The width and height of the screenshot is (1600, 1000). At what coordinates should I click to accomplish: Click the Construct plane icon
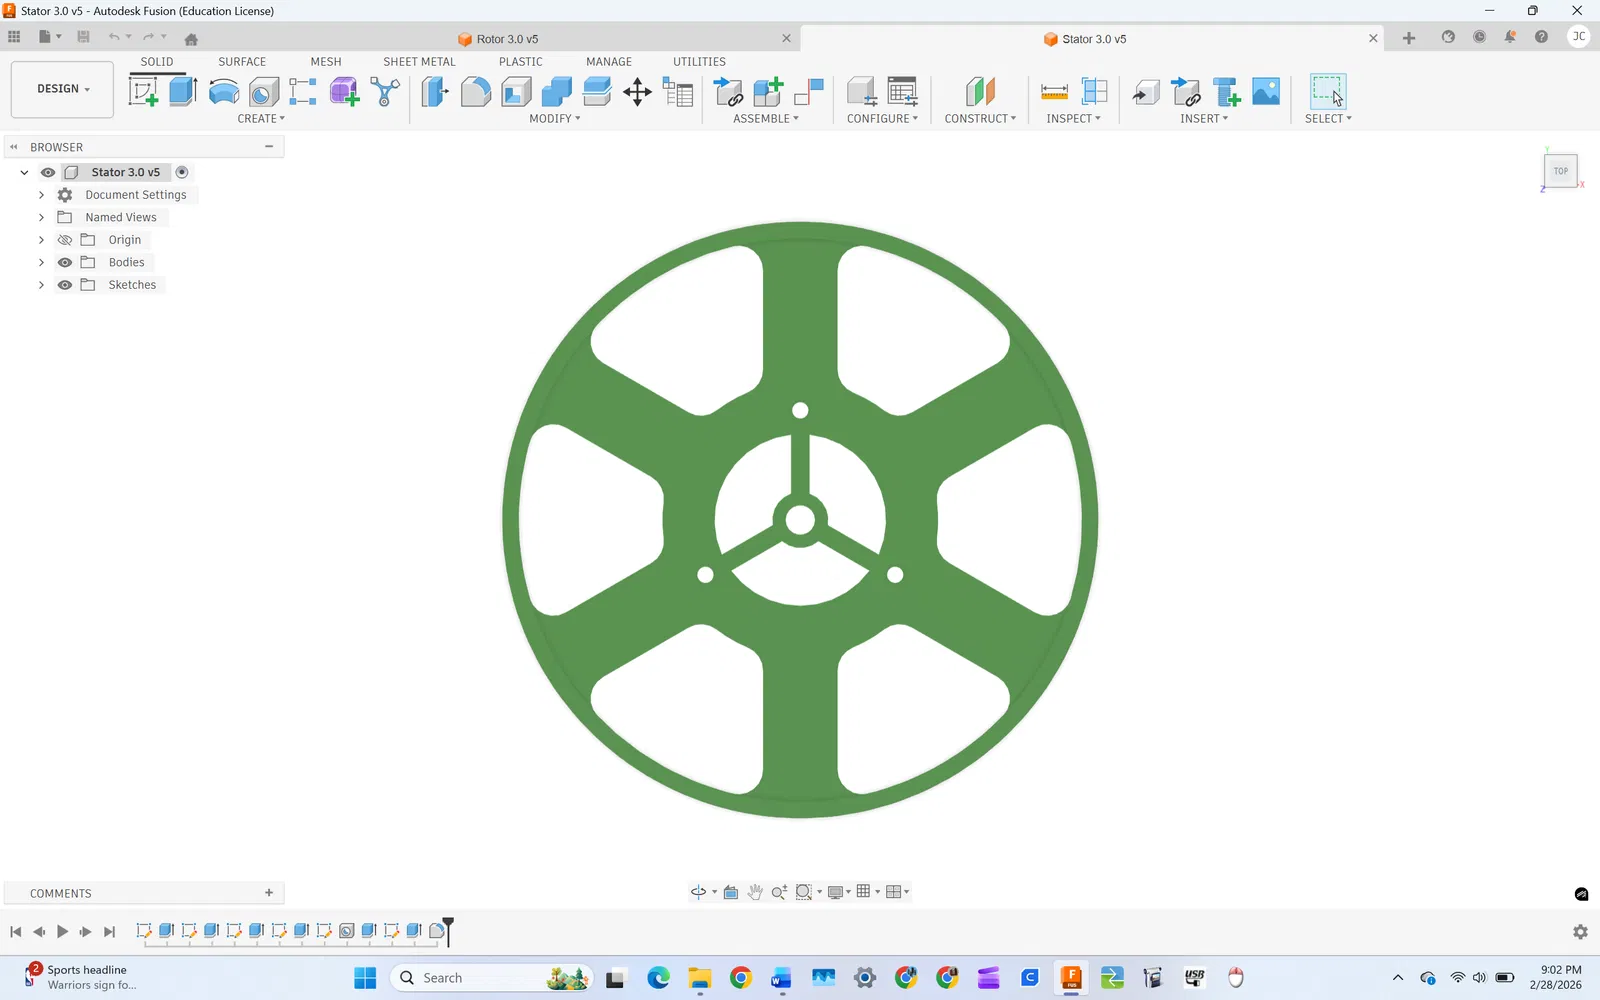point(980,92)
